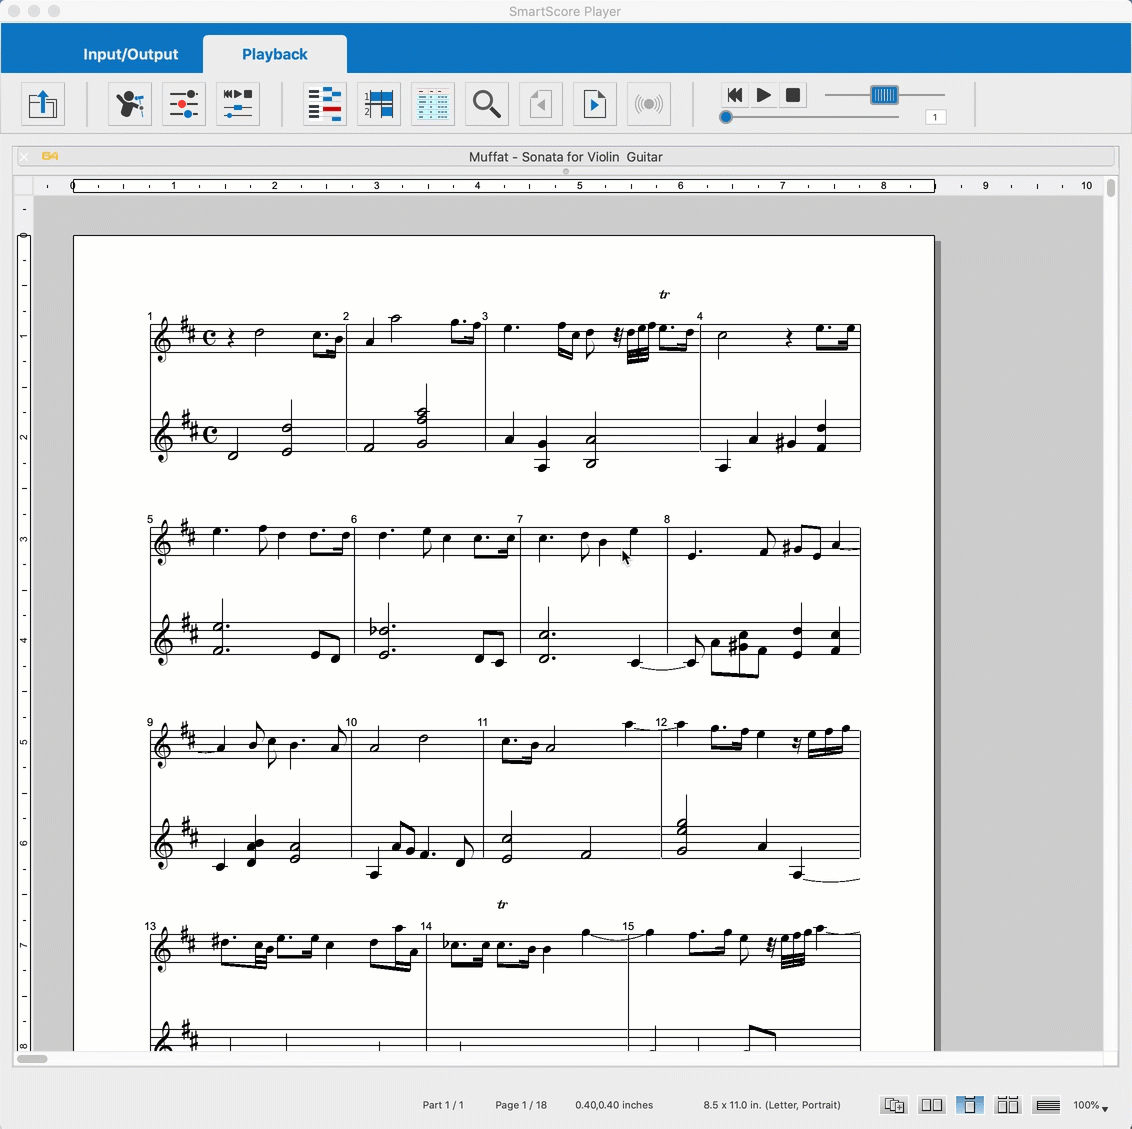
Task: Open the event list table icon
Action: (433, 104)
